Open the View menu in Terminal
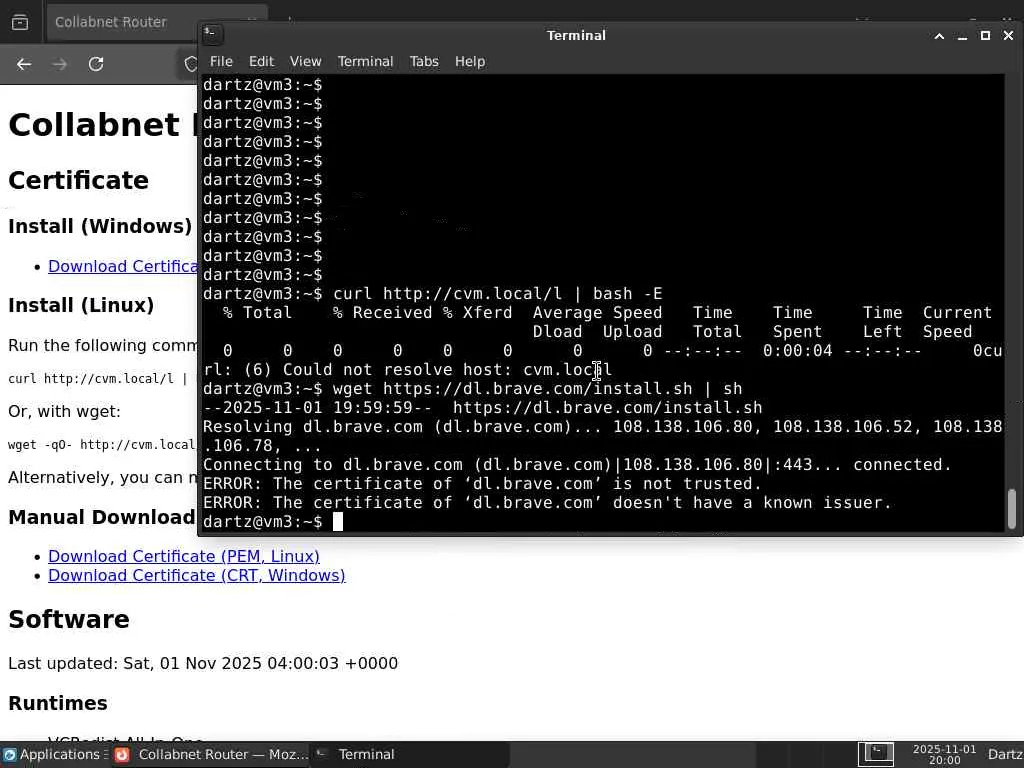This screenshot has width=1024, height=768. click(x=306, y=61)
